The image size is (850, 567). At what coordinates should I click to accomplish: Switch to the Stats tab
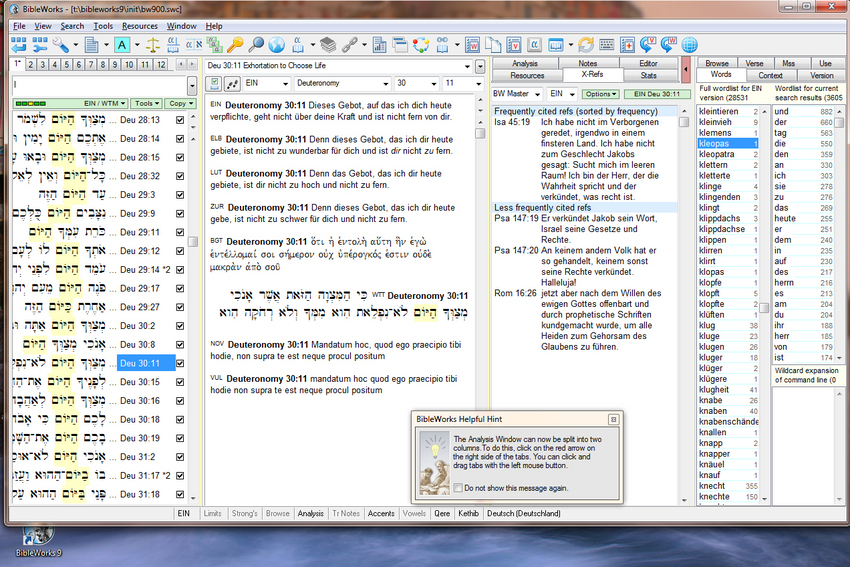648,75
